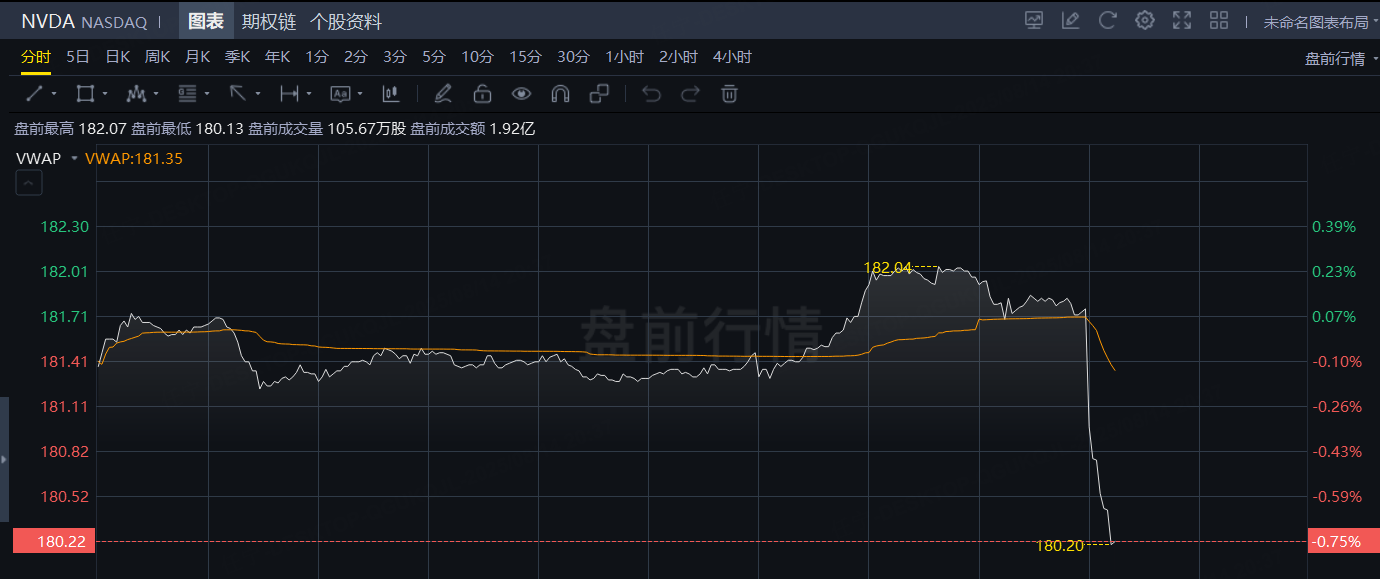
Task: Open Fibonacci tool options arrow
Action: [207, 94]
